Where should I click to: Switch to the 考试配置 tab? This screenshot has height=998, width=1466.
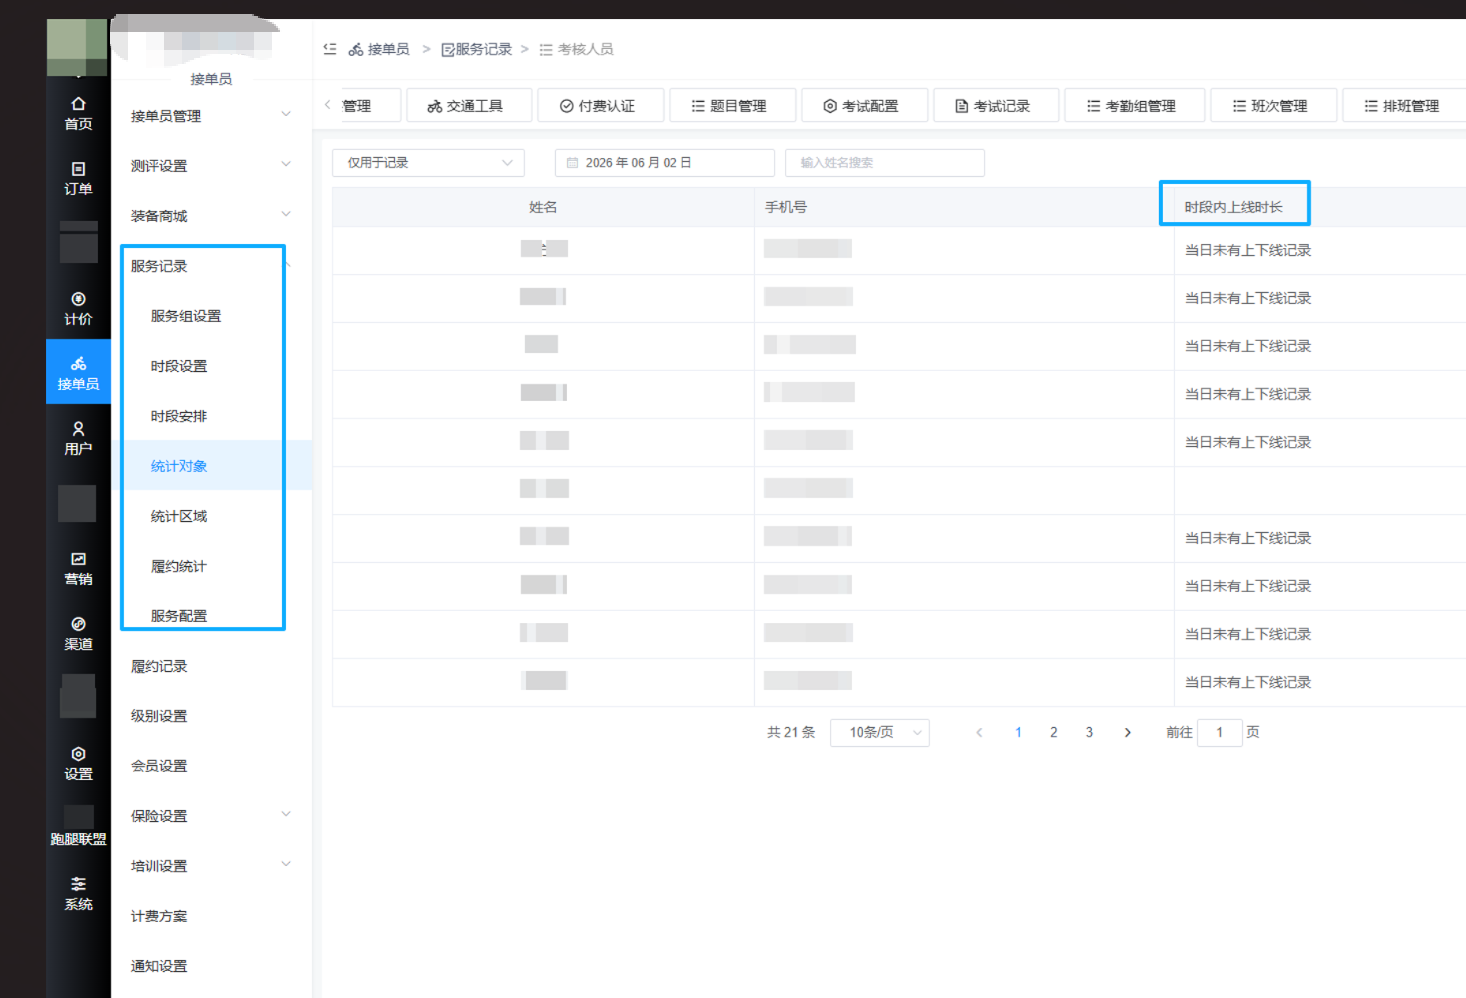pyautogui.click(x=865, y=106)
